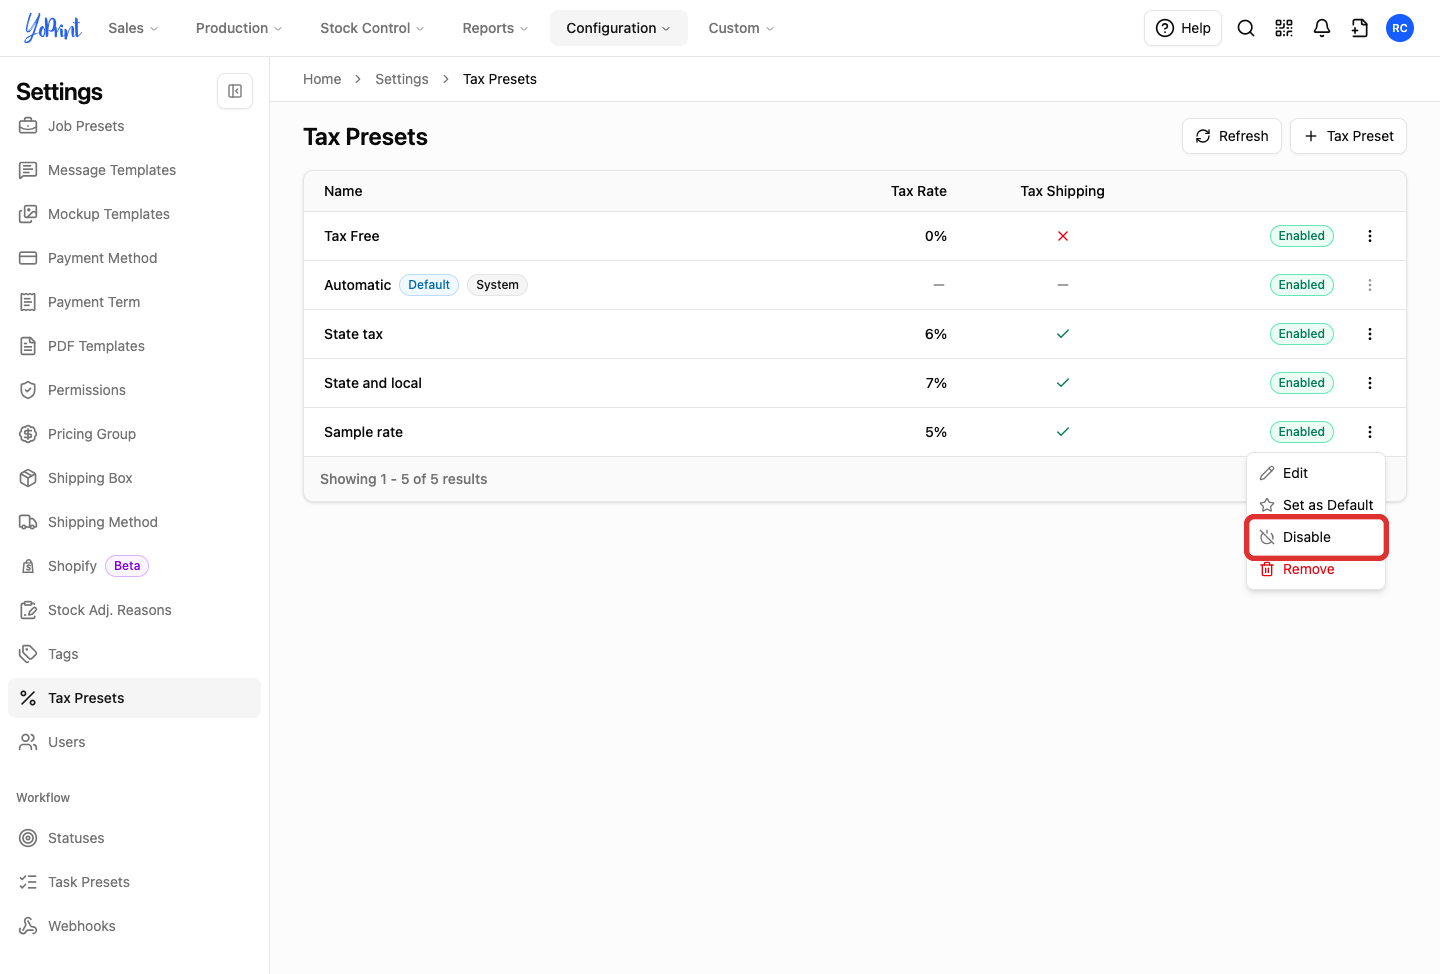The height and width of the screenshot is (974, 1440).
Task: Open the Help button
Action: click(x=1183, y=28)
